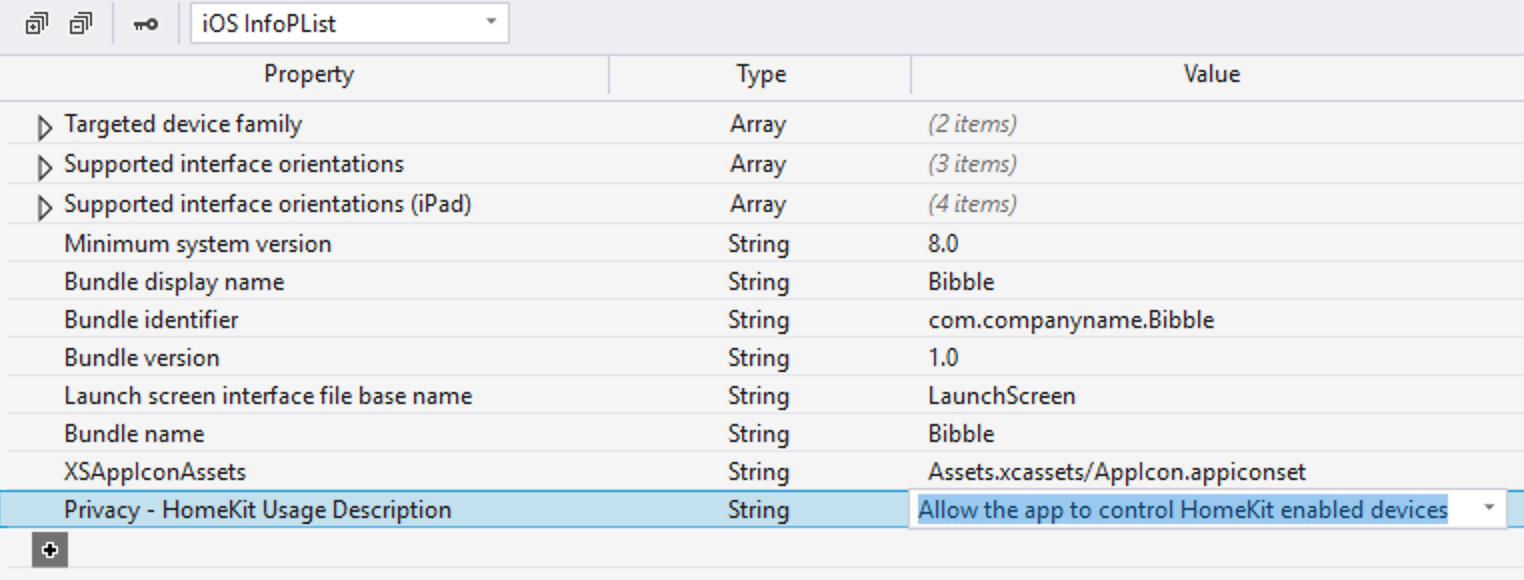Click the Bundle version value 1.0

tap(943, 358)
